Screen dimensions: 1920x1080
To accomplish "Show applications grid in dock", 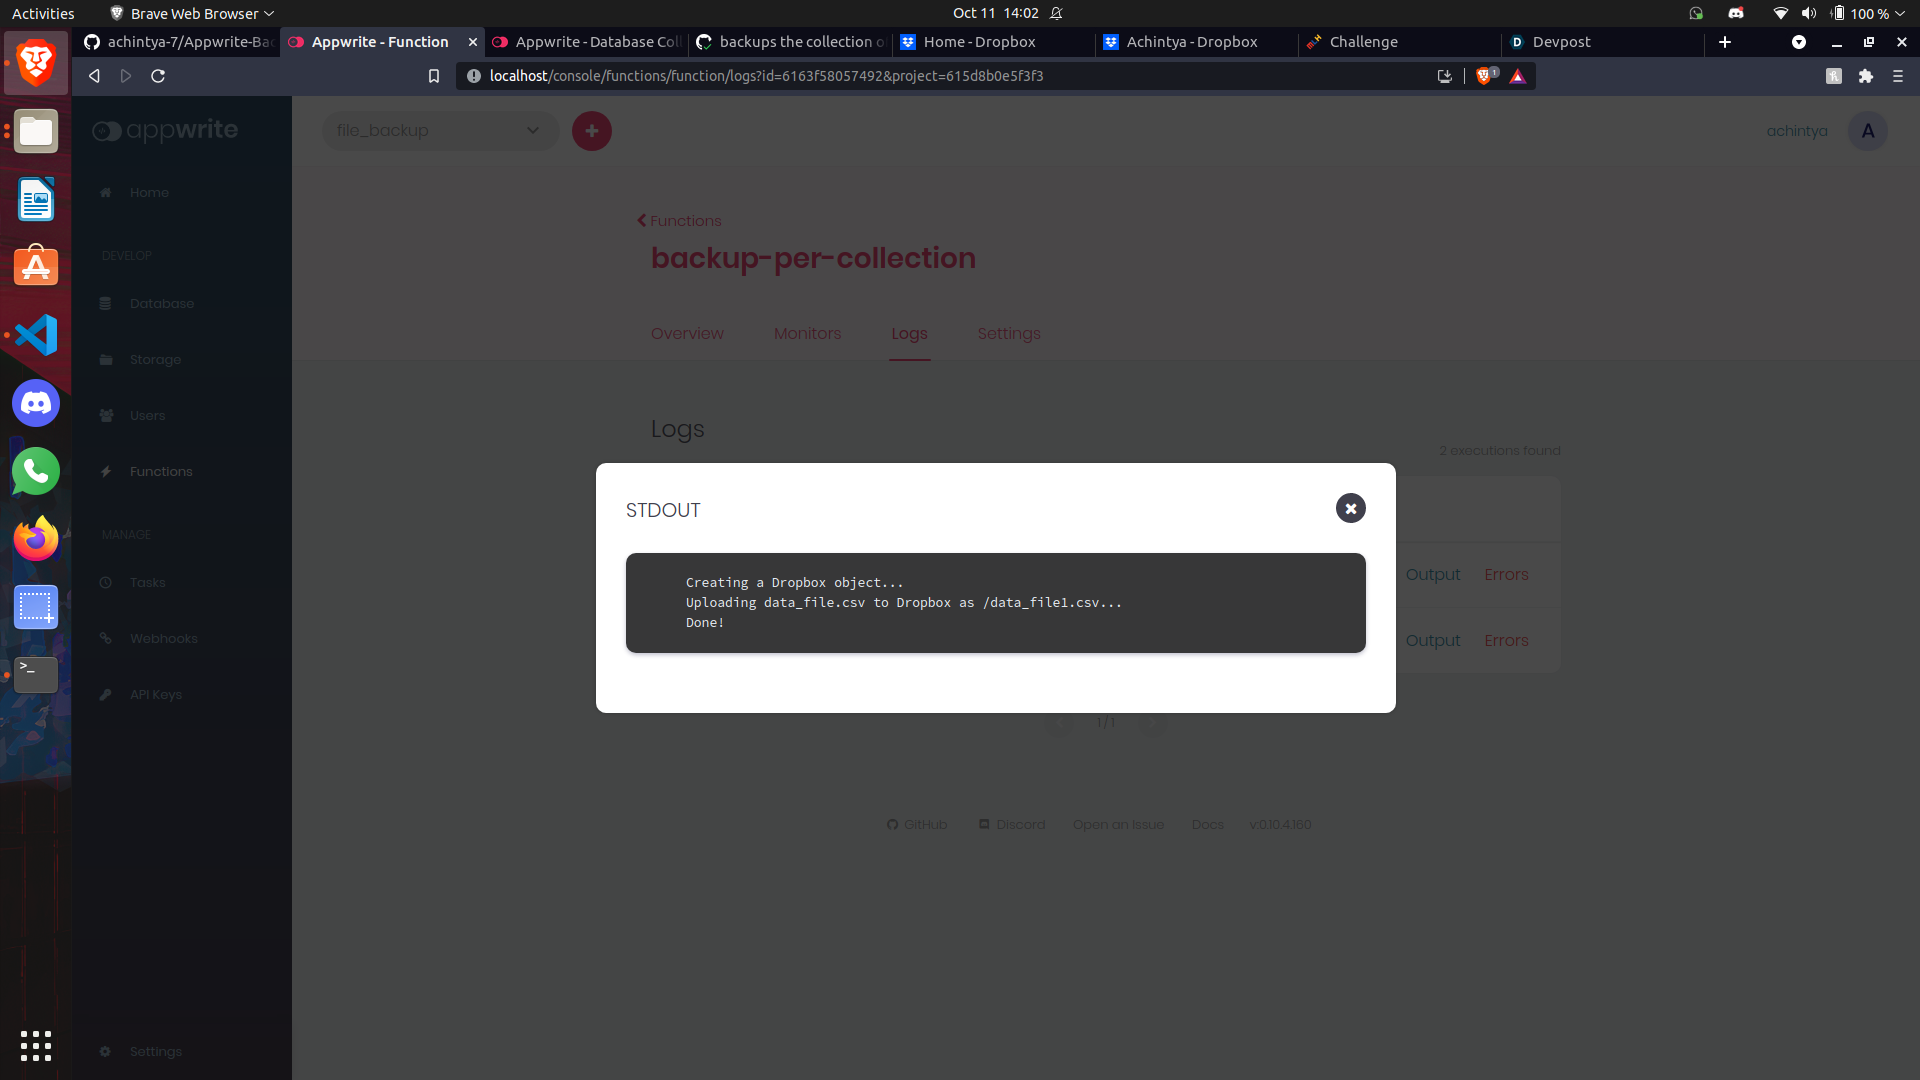I will pyautogui.click(x=36, y=1045).
